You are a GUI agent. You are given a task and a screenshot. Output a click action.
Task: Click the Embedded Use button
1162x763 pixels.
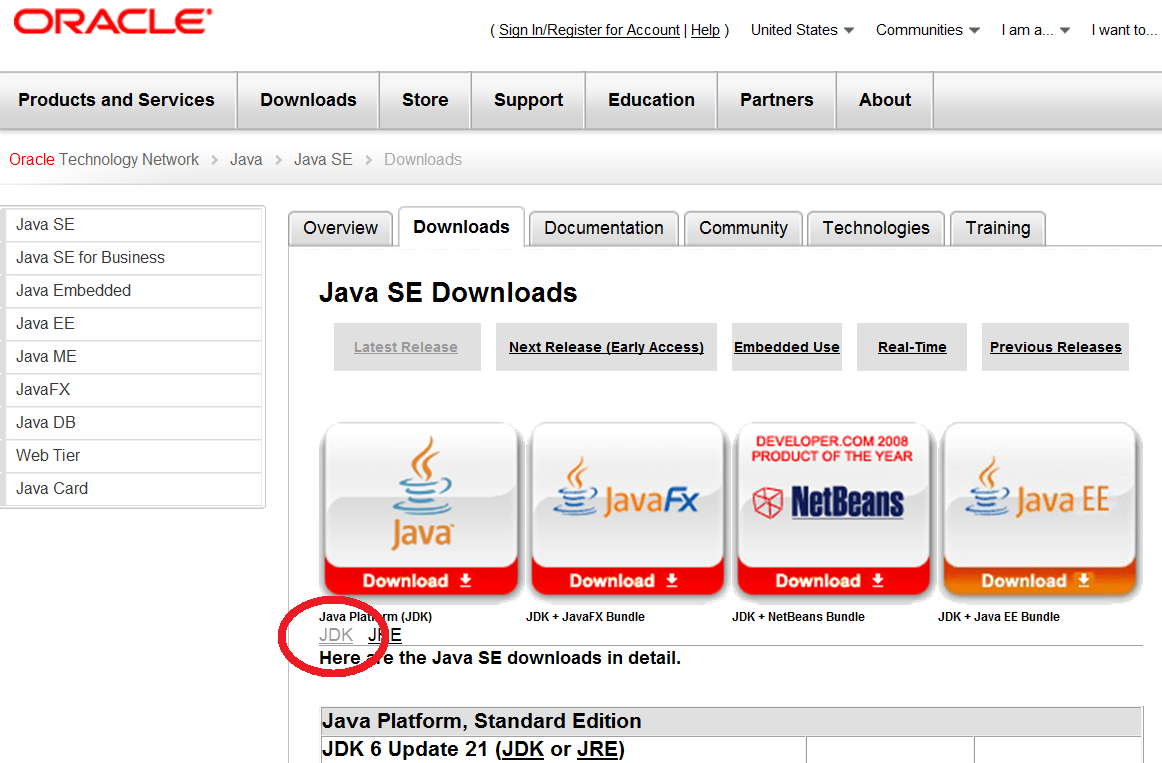786,347
